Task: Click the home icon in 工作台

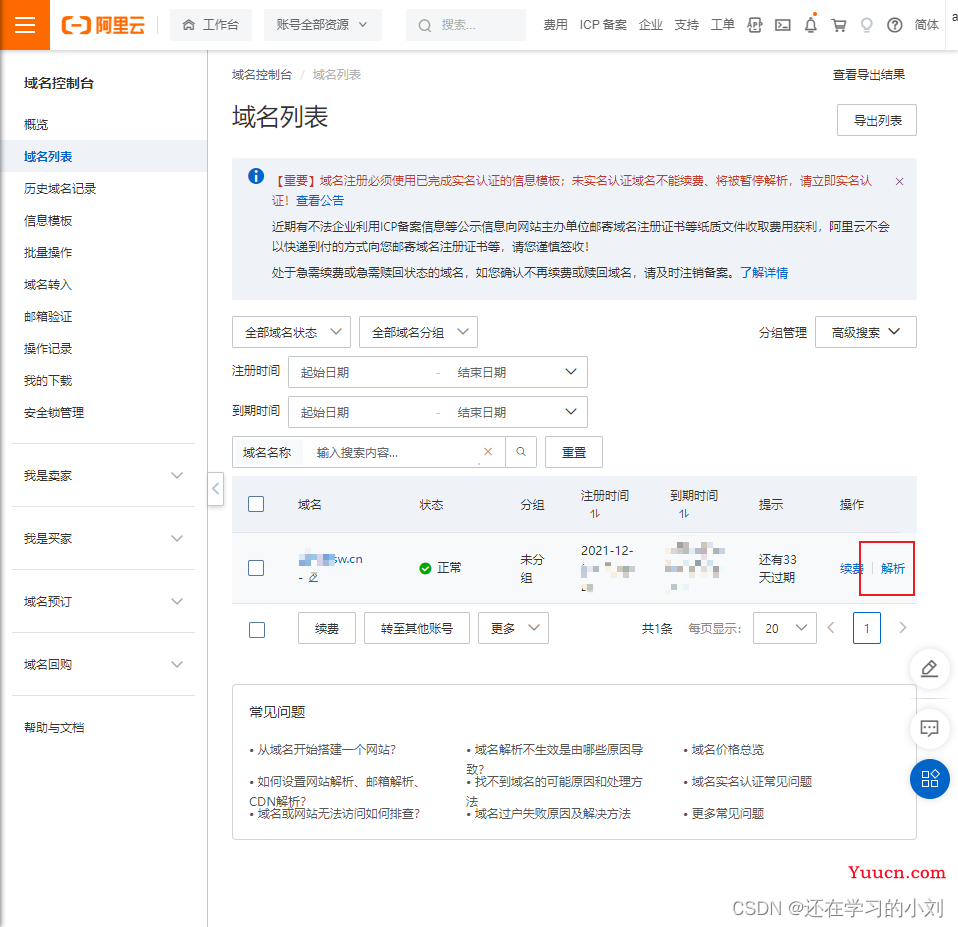Action: [189, 25]
